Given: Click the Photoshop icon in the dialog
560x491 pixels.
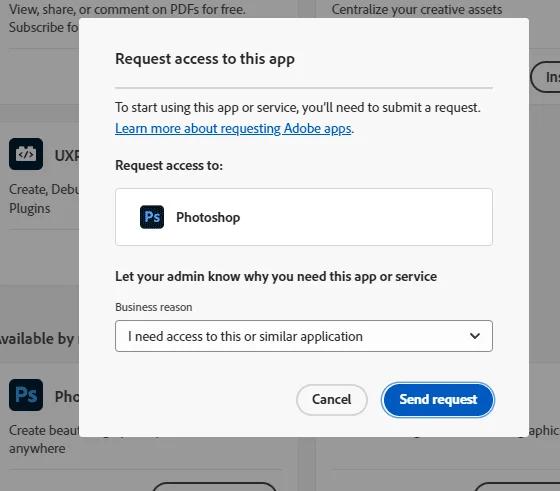Looking at the screenshot, I should click(152, 217).
